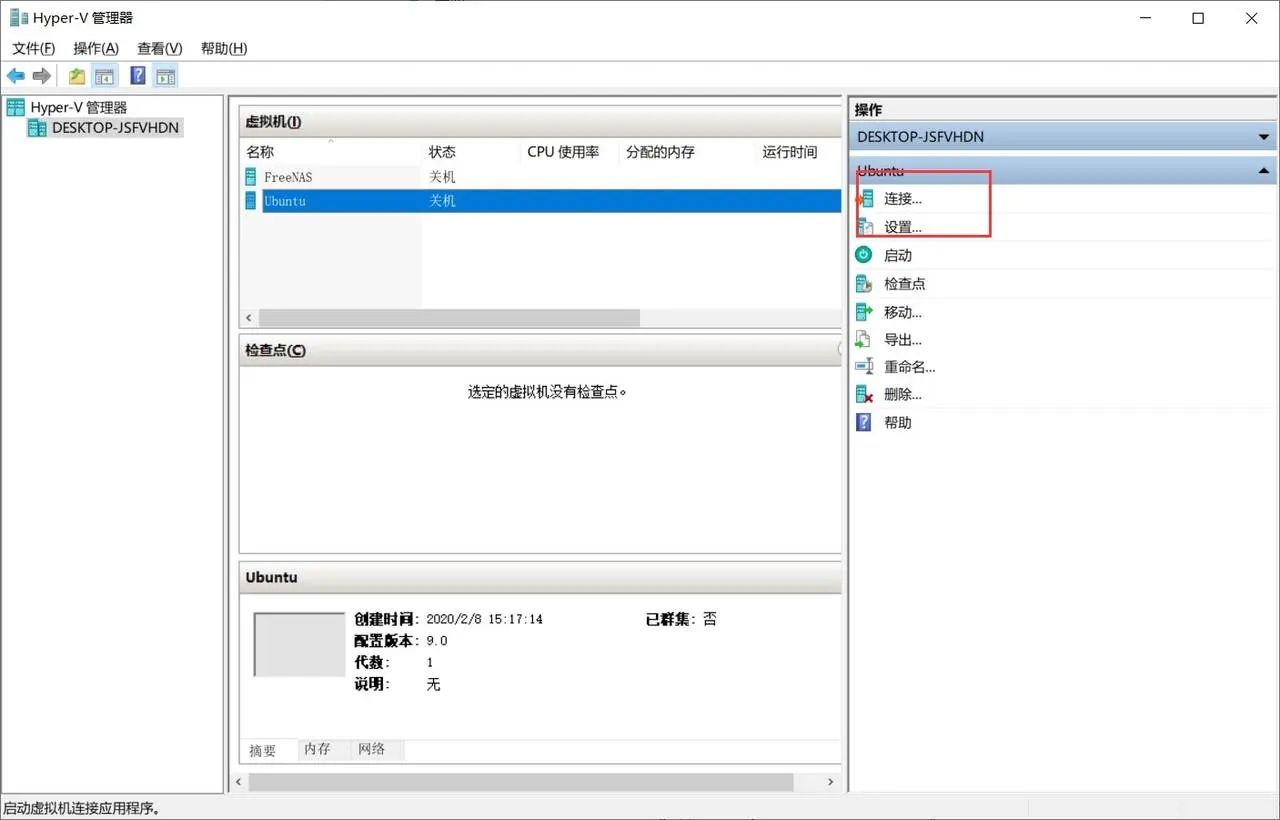Select the Ubuntu virtual machine row
1280x820 pixels.
pyautogui.click(x=541, y=201)
